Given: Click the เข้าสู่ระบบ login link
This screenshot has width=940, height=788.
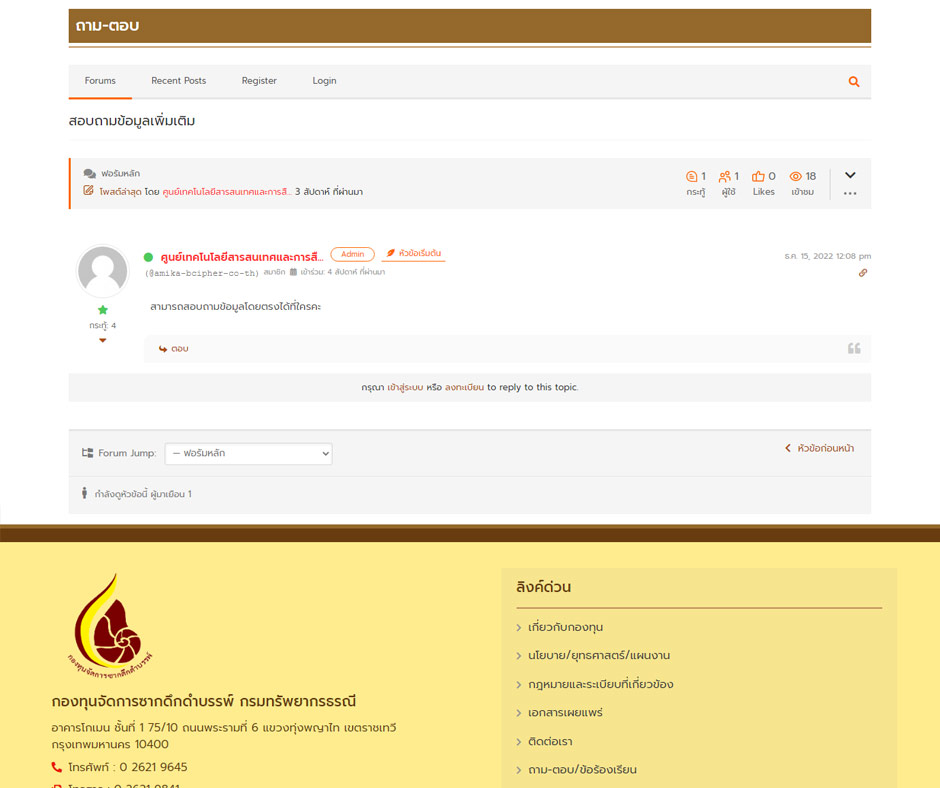Looking at the screenshot, I should 405,387.
